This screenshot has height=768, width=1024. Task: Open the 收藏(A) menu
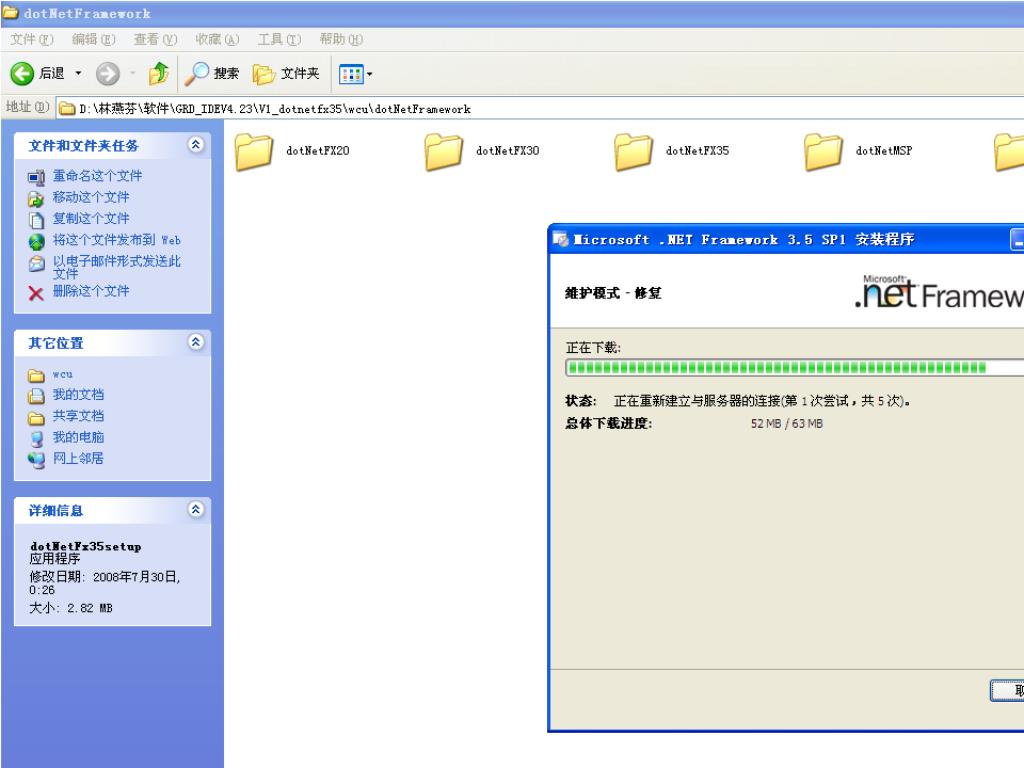point(217,39)
